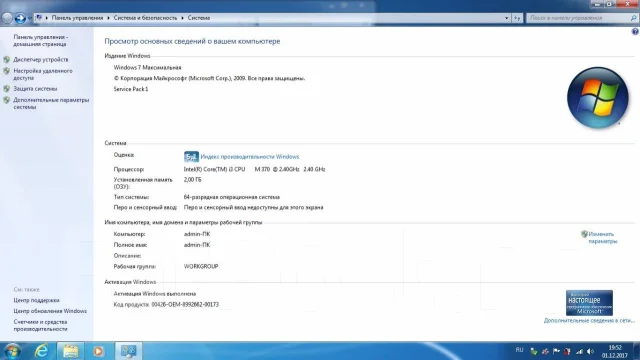Open Action Center link (Центр поддержки)

point(36,300)
